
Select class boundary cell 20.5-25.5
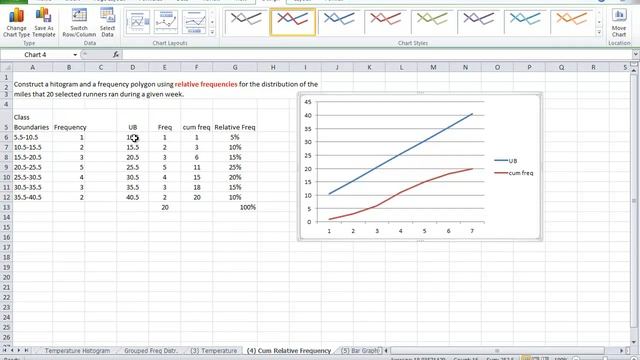click(32, 167)
